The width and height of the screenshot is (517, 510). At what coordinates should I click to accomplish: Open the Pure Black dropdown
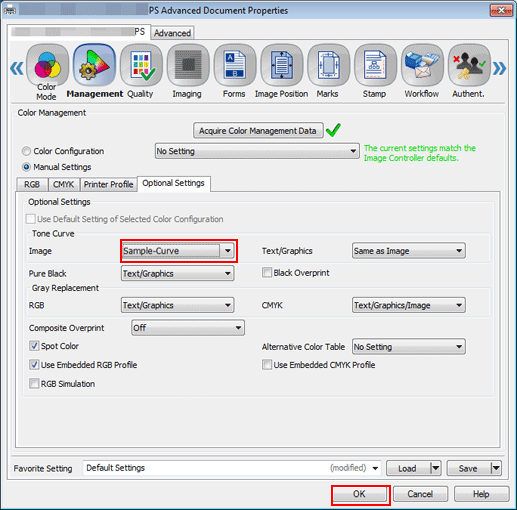click(178, 274)
